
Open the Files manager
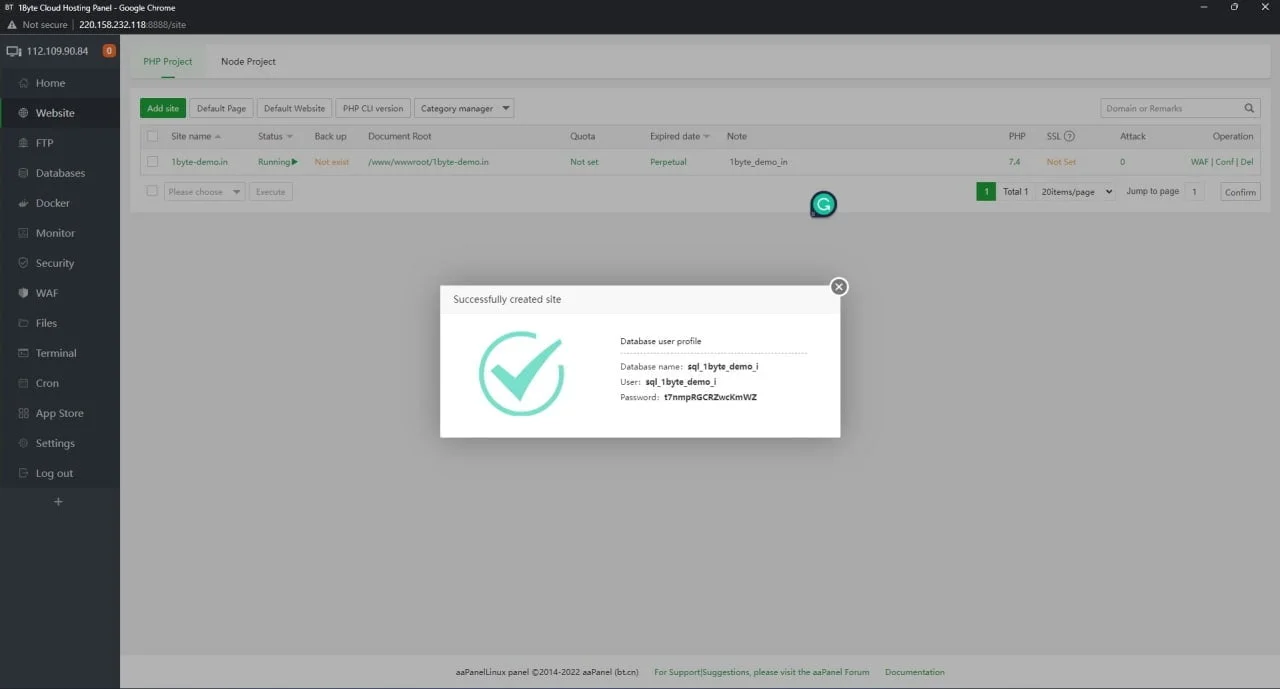(45, 322)
